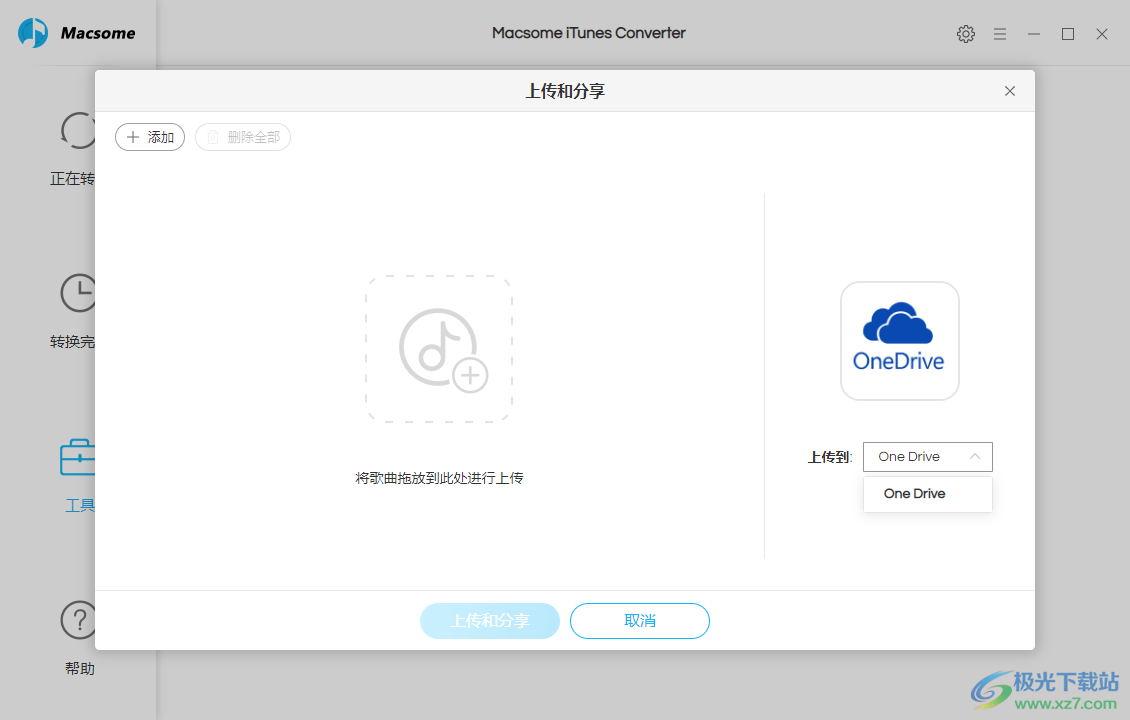The width and height of the screenshot is (1130, 720).
Task: Open the upload destination combo box
Action: [927, 457]
